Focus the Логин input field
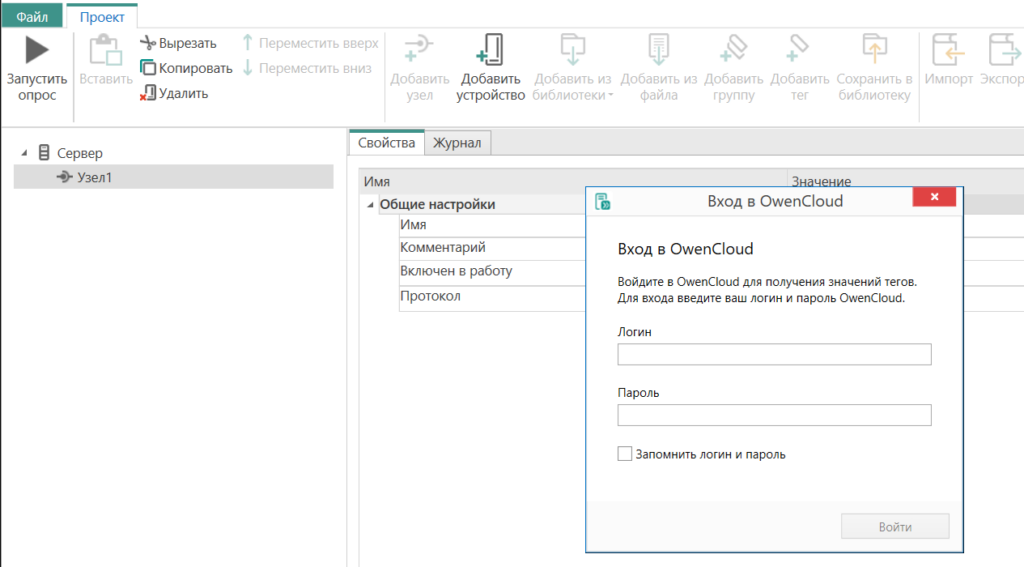This screenshot has width=1024, height=567. click(x=774, y=354)
